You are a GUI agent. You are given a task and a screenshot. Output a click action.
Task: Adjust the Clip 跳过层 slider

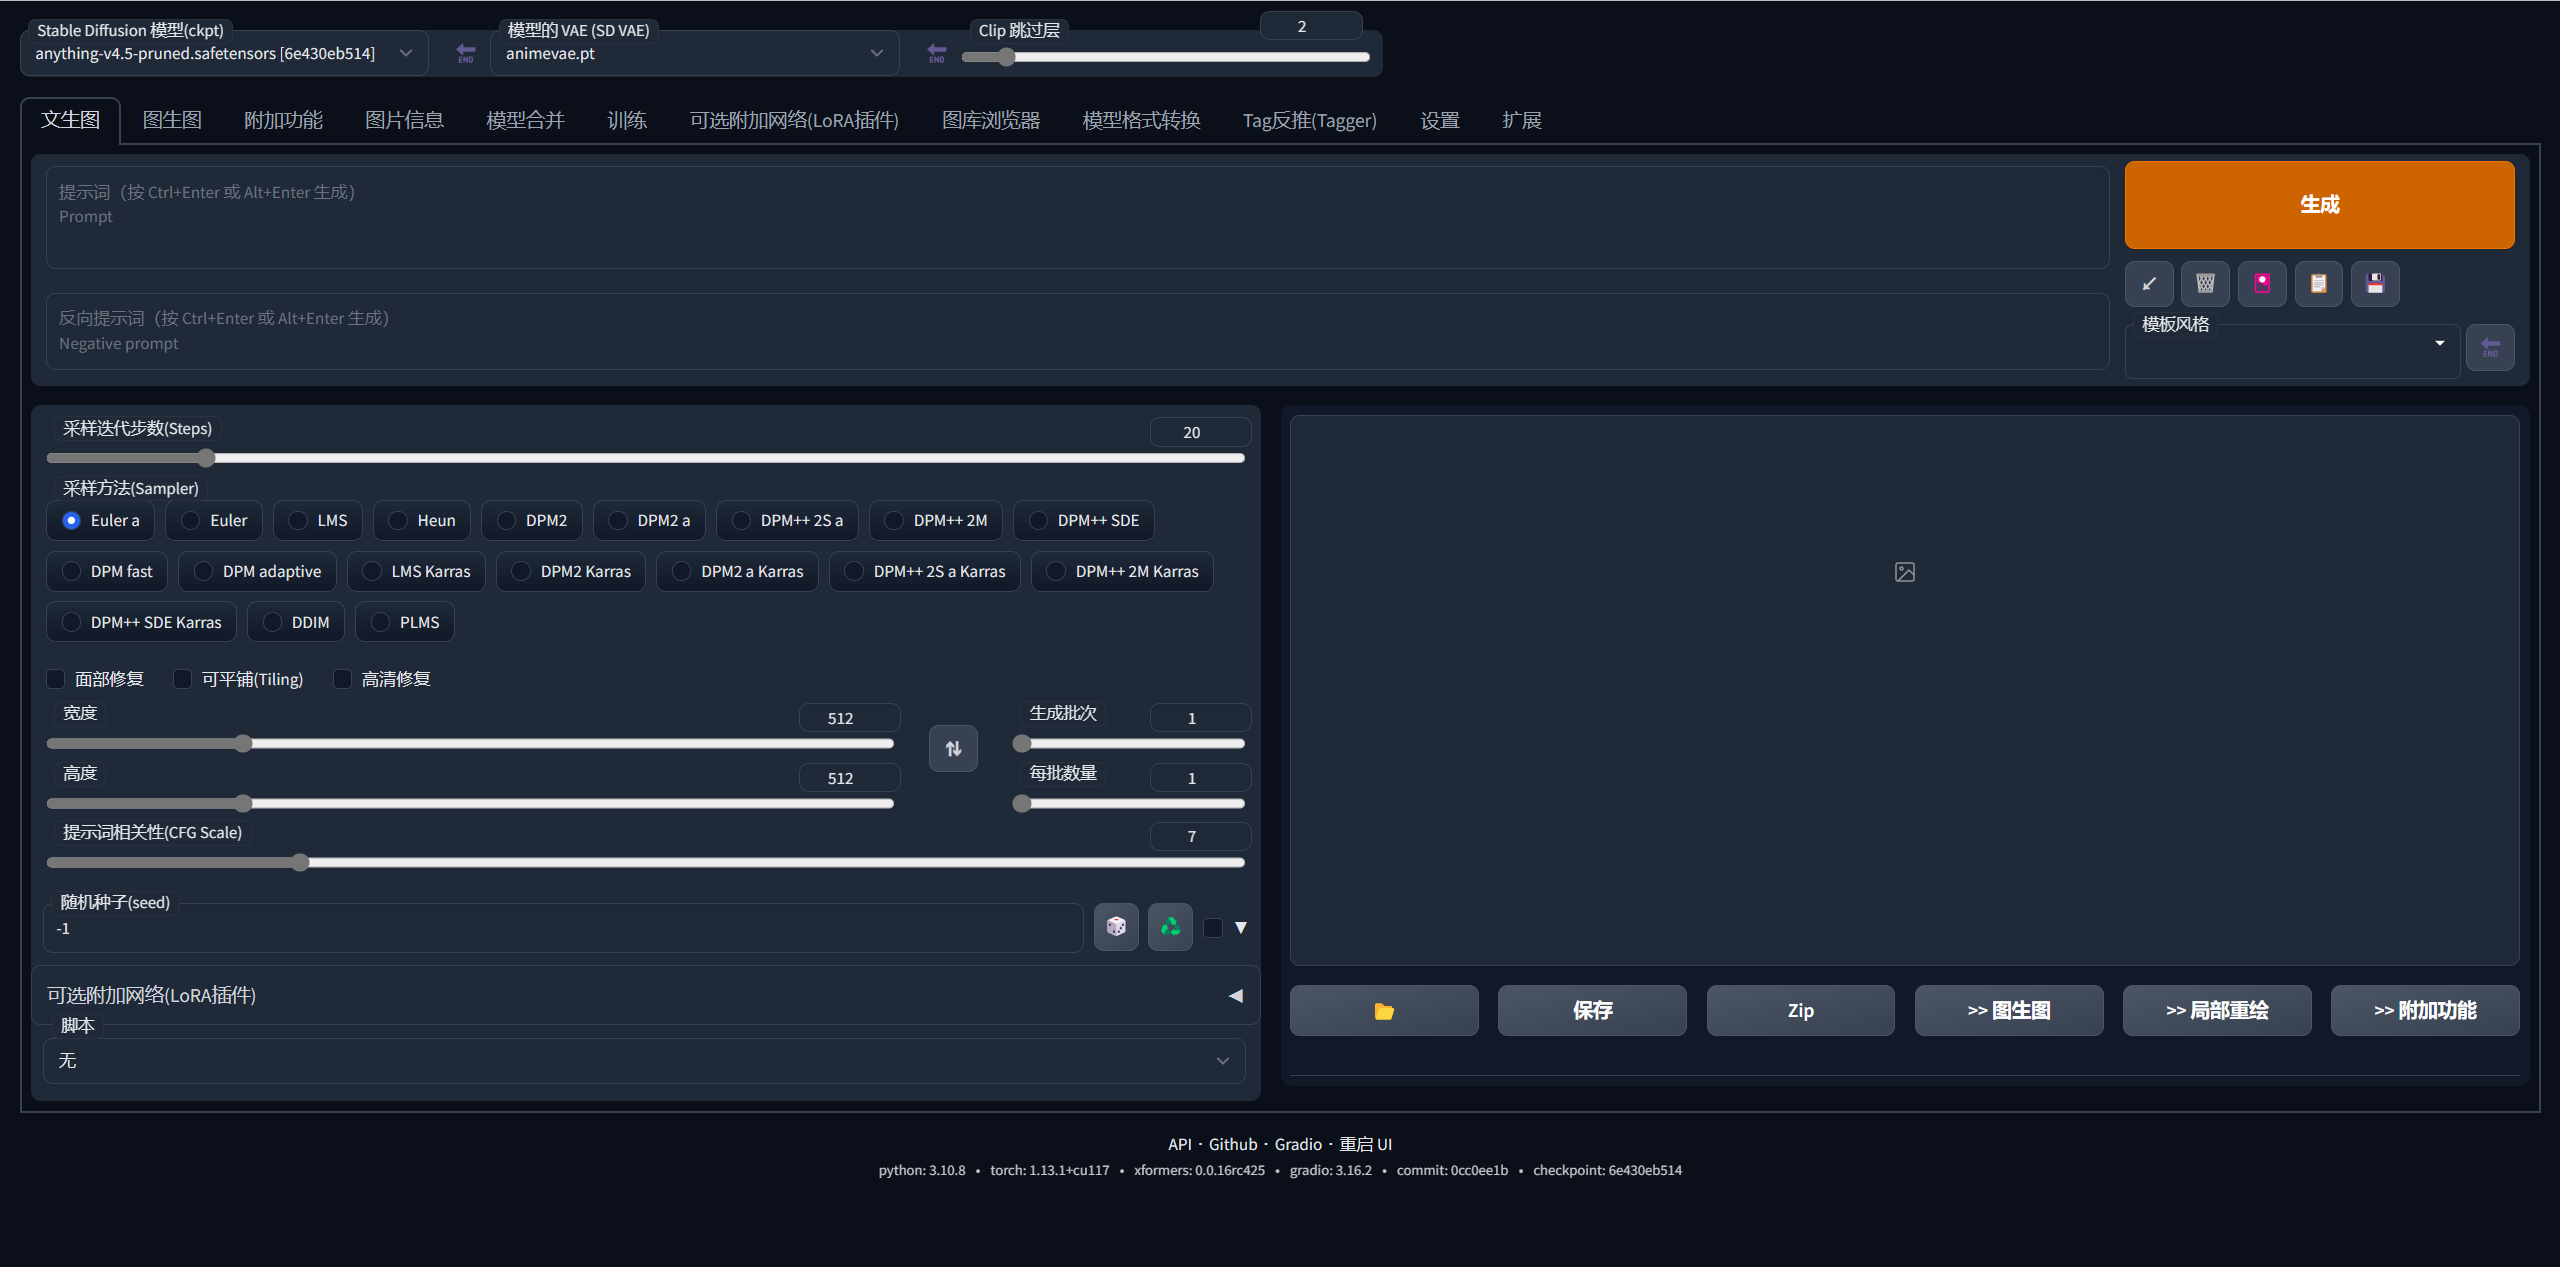[x=1166, y=58]
